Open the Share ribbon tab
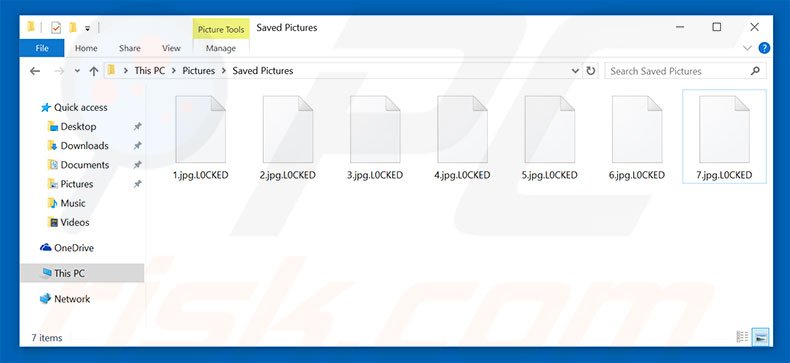790x363 pixels. coord(129,48)
